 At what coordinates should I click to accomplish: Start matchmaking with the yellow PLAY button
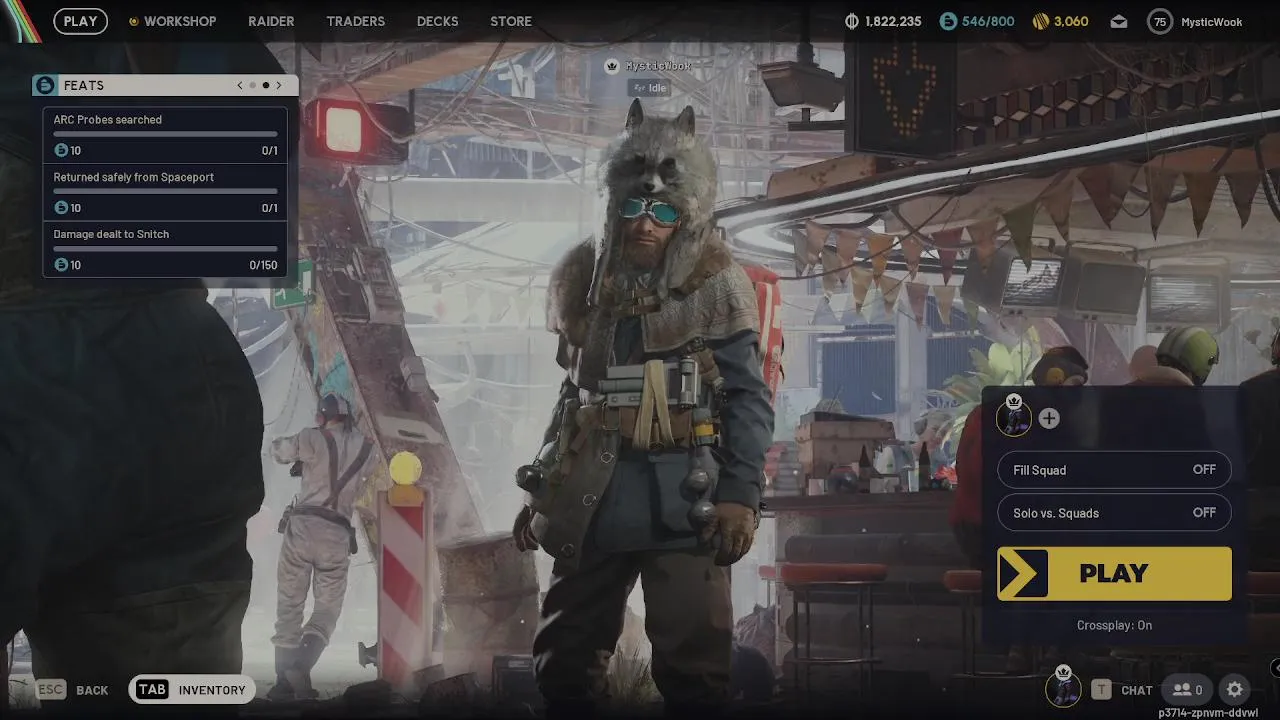[1114, 573]
